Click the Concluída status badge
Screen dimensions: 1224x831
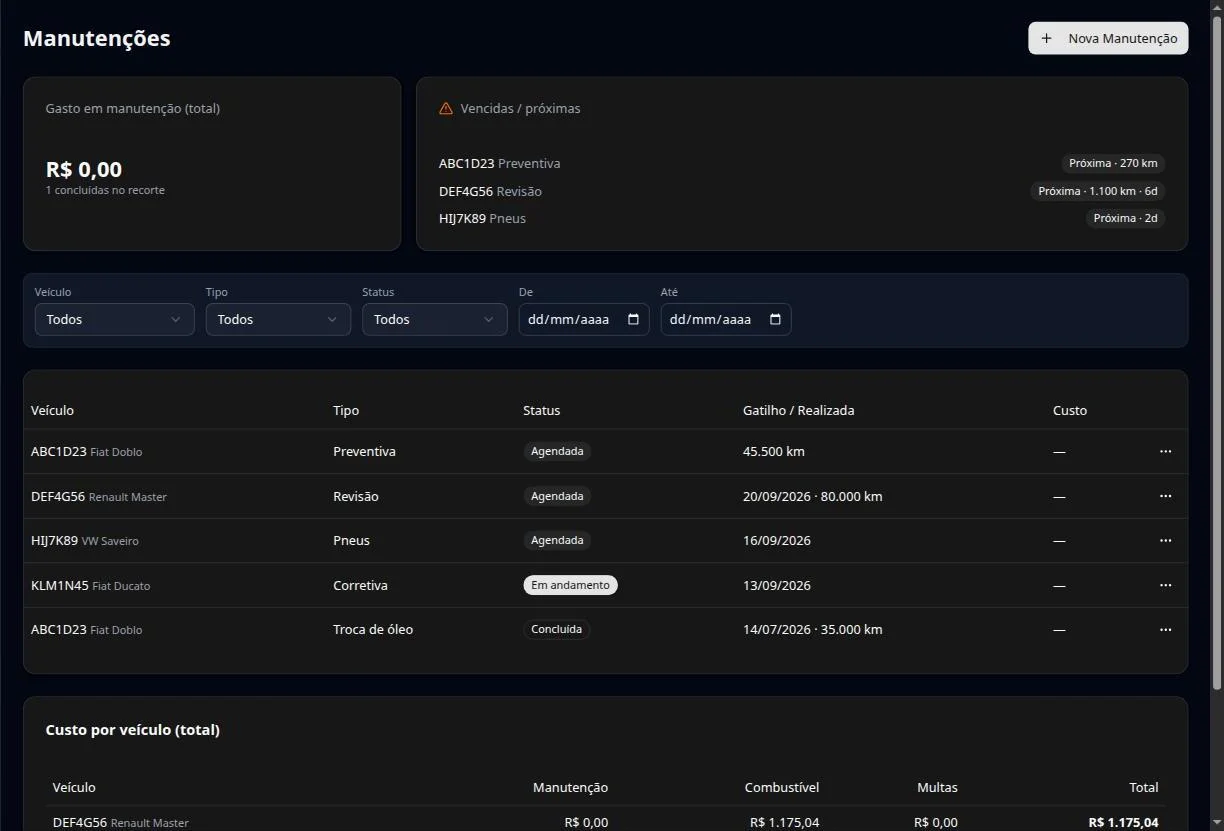(x=556, y=629)
